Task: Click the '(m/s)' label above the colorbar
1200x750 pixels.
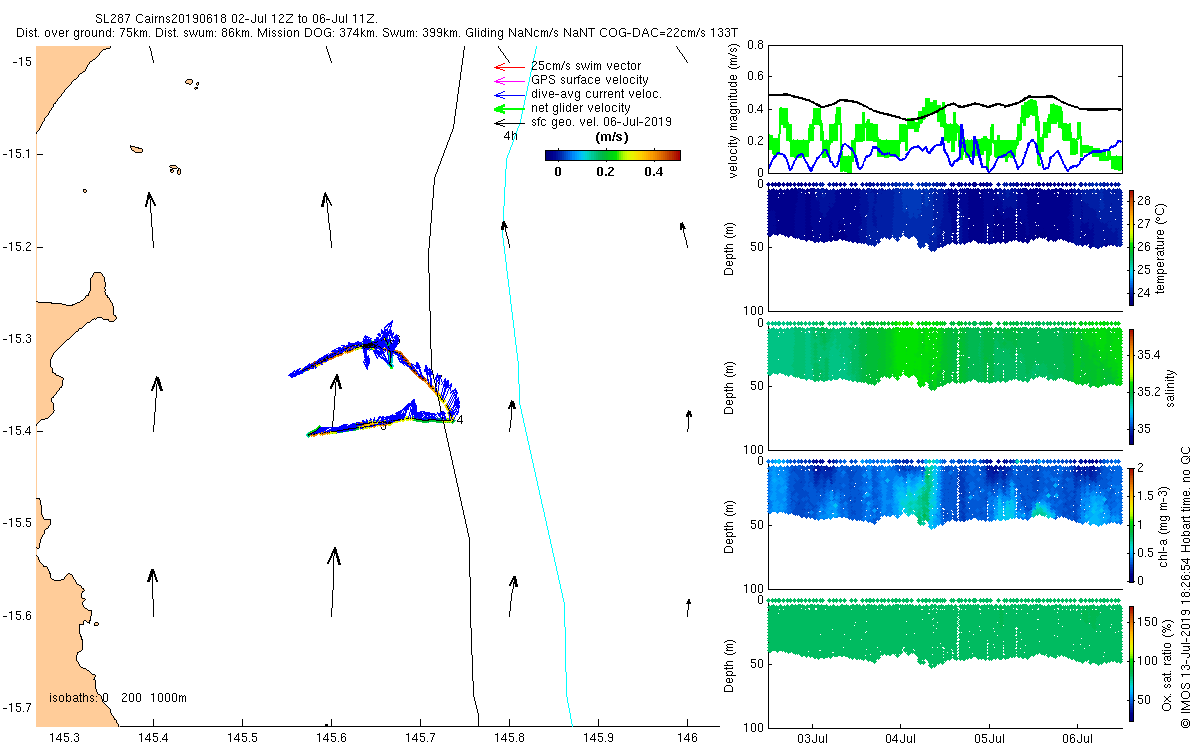Action: 611,137
